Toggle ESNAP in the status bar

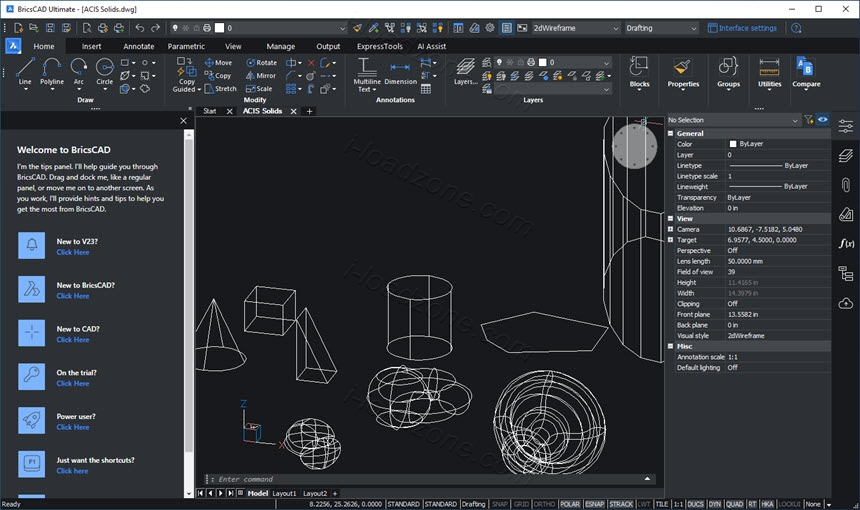coord(595,504)
